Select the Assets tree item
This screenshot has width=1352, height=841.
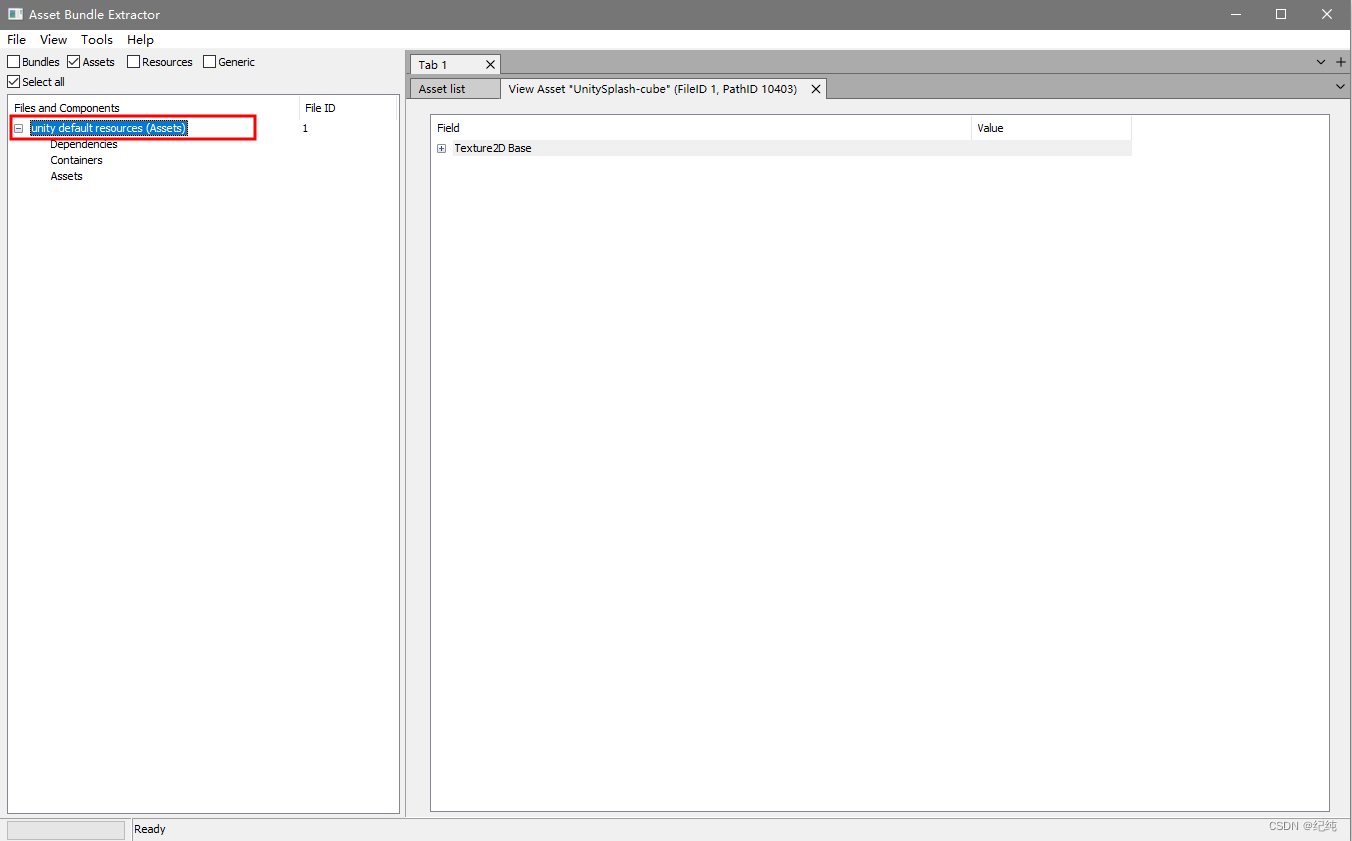pos(66,176)
